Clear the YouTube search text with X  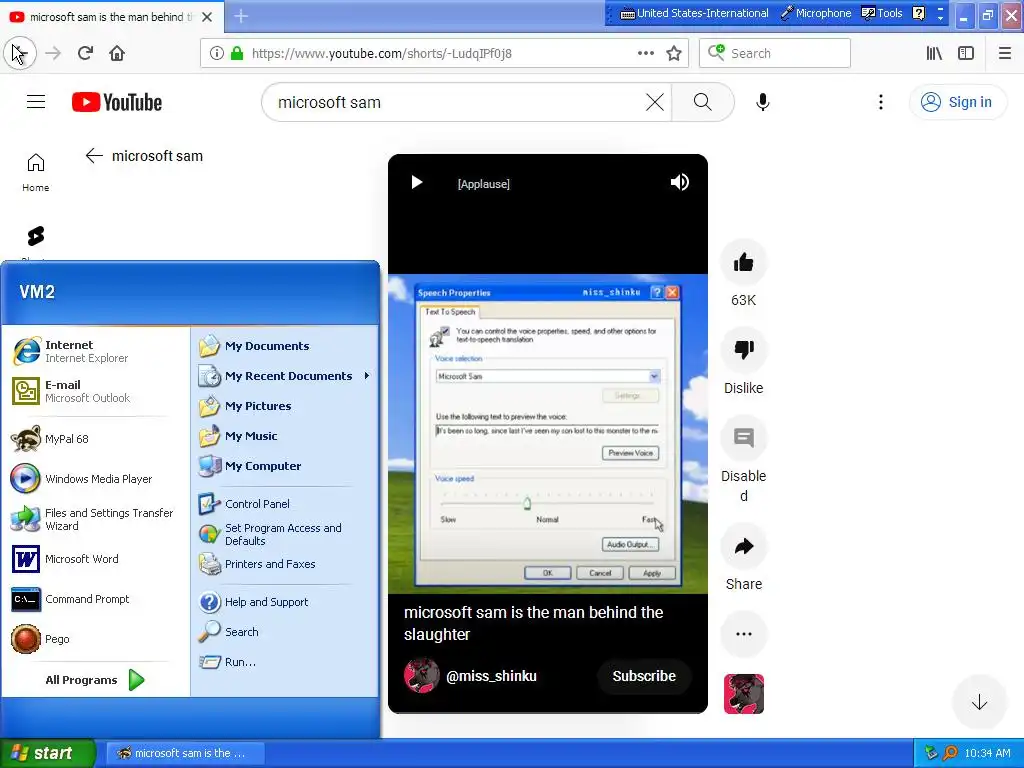654,102
